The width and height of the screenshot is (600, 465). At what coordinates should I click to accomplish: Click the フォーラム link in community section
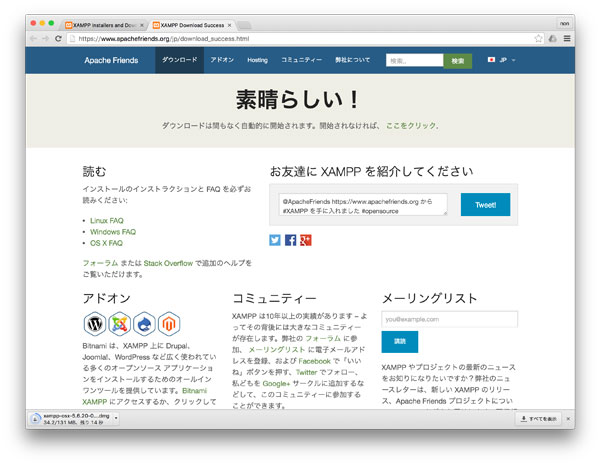click(x=323, y=338)
